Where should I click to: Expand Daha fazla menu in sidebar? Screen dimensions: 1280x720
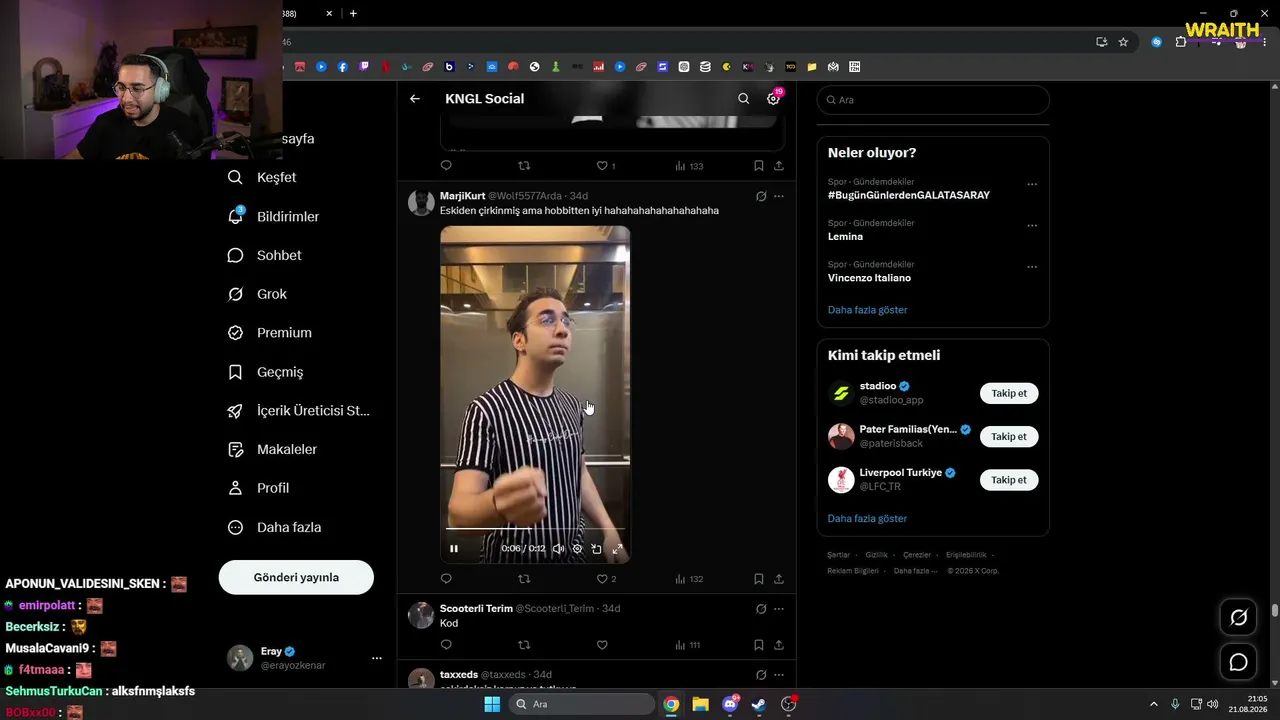click(274, 527)
